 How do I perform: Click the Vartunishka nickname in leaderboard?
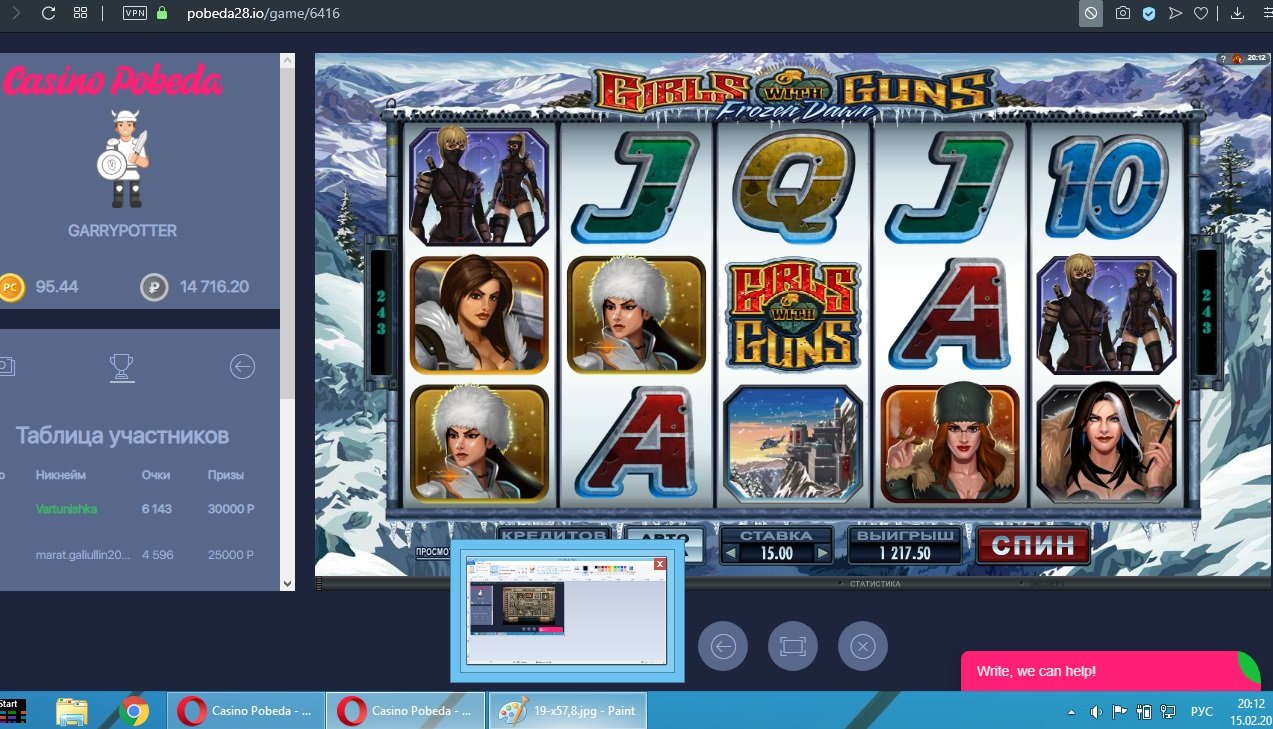click(x=66, y=509)
